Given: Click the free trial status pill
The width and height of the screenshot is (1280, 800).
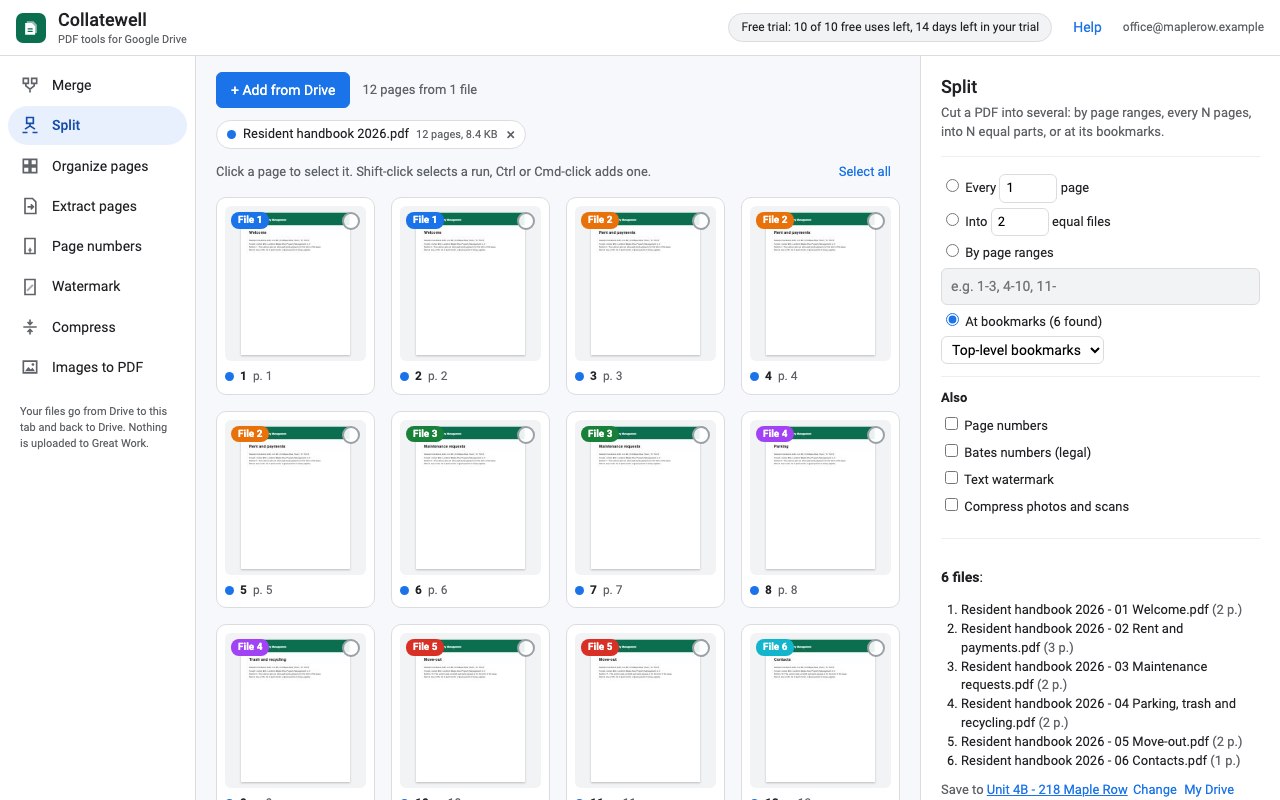Looking at the screenshot, I should pyautogui.click(x=890, y=27).
